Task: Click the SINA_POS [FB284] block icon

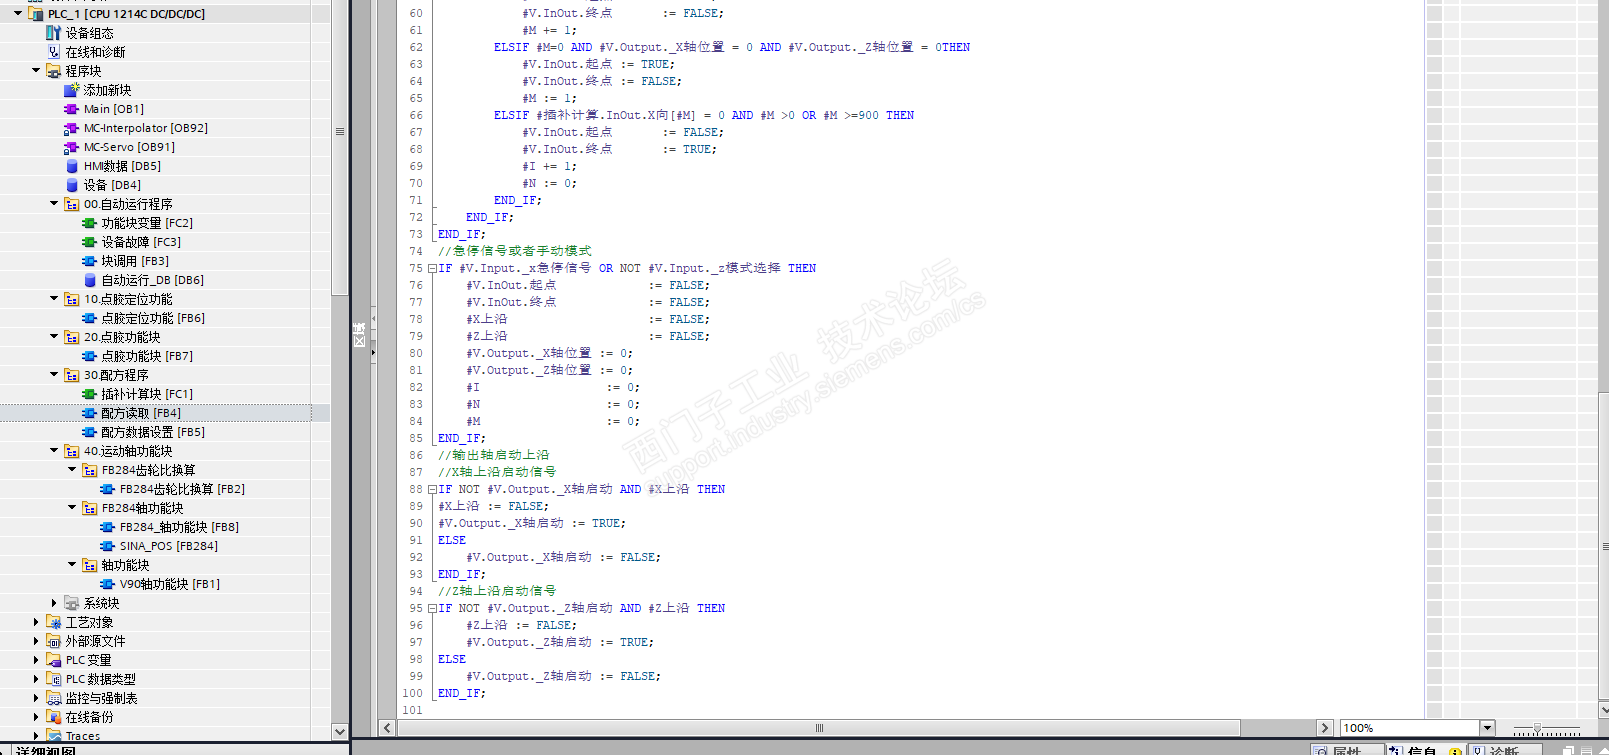Action: [x=108, y=546]
